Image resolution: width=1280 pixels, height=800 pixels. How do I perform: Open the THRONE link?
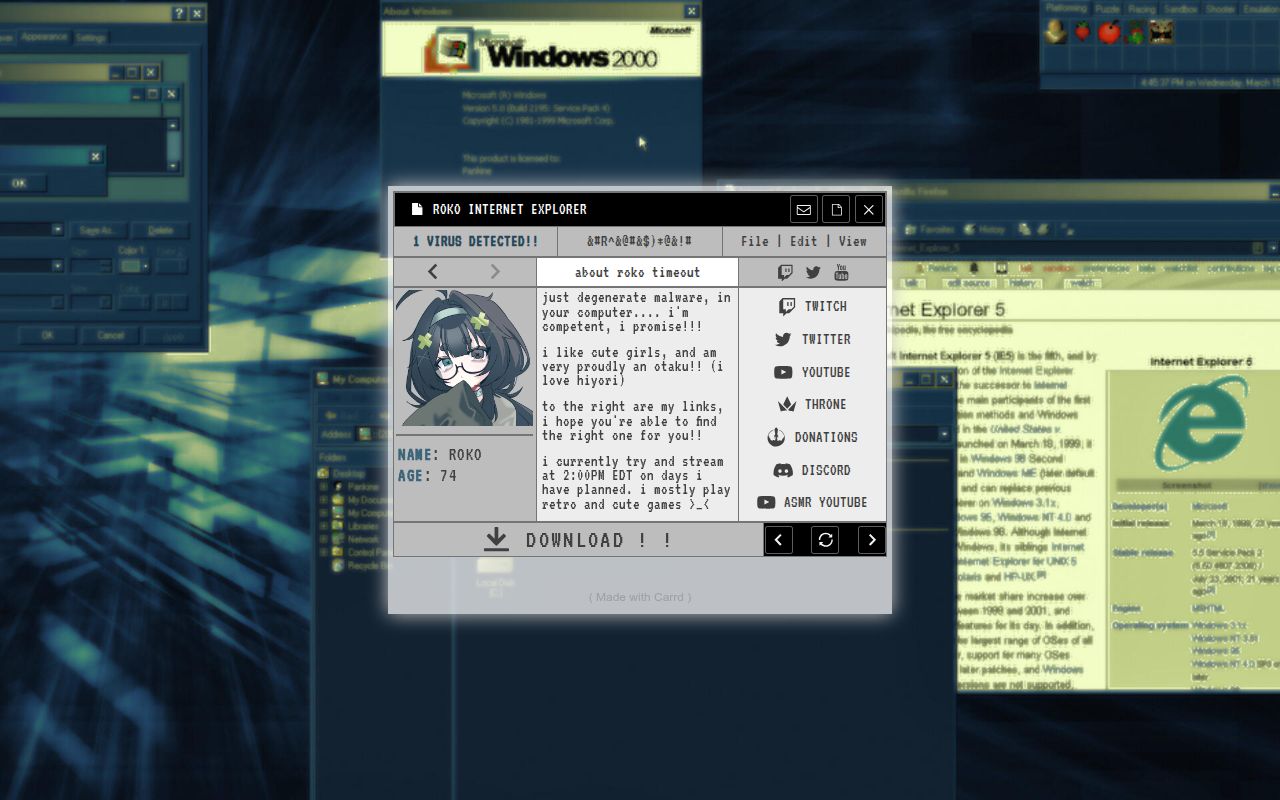(813, 404)
